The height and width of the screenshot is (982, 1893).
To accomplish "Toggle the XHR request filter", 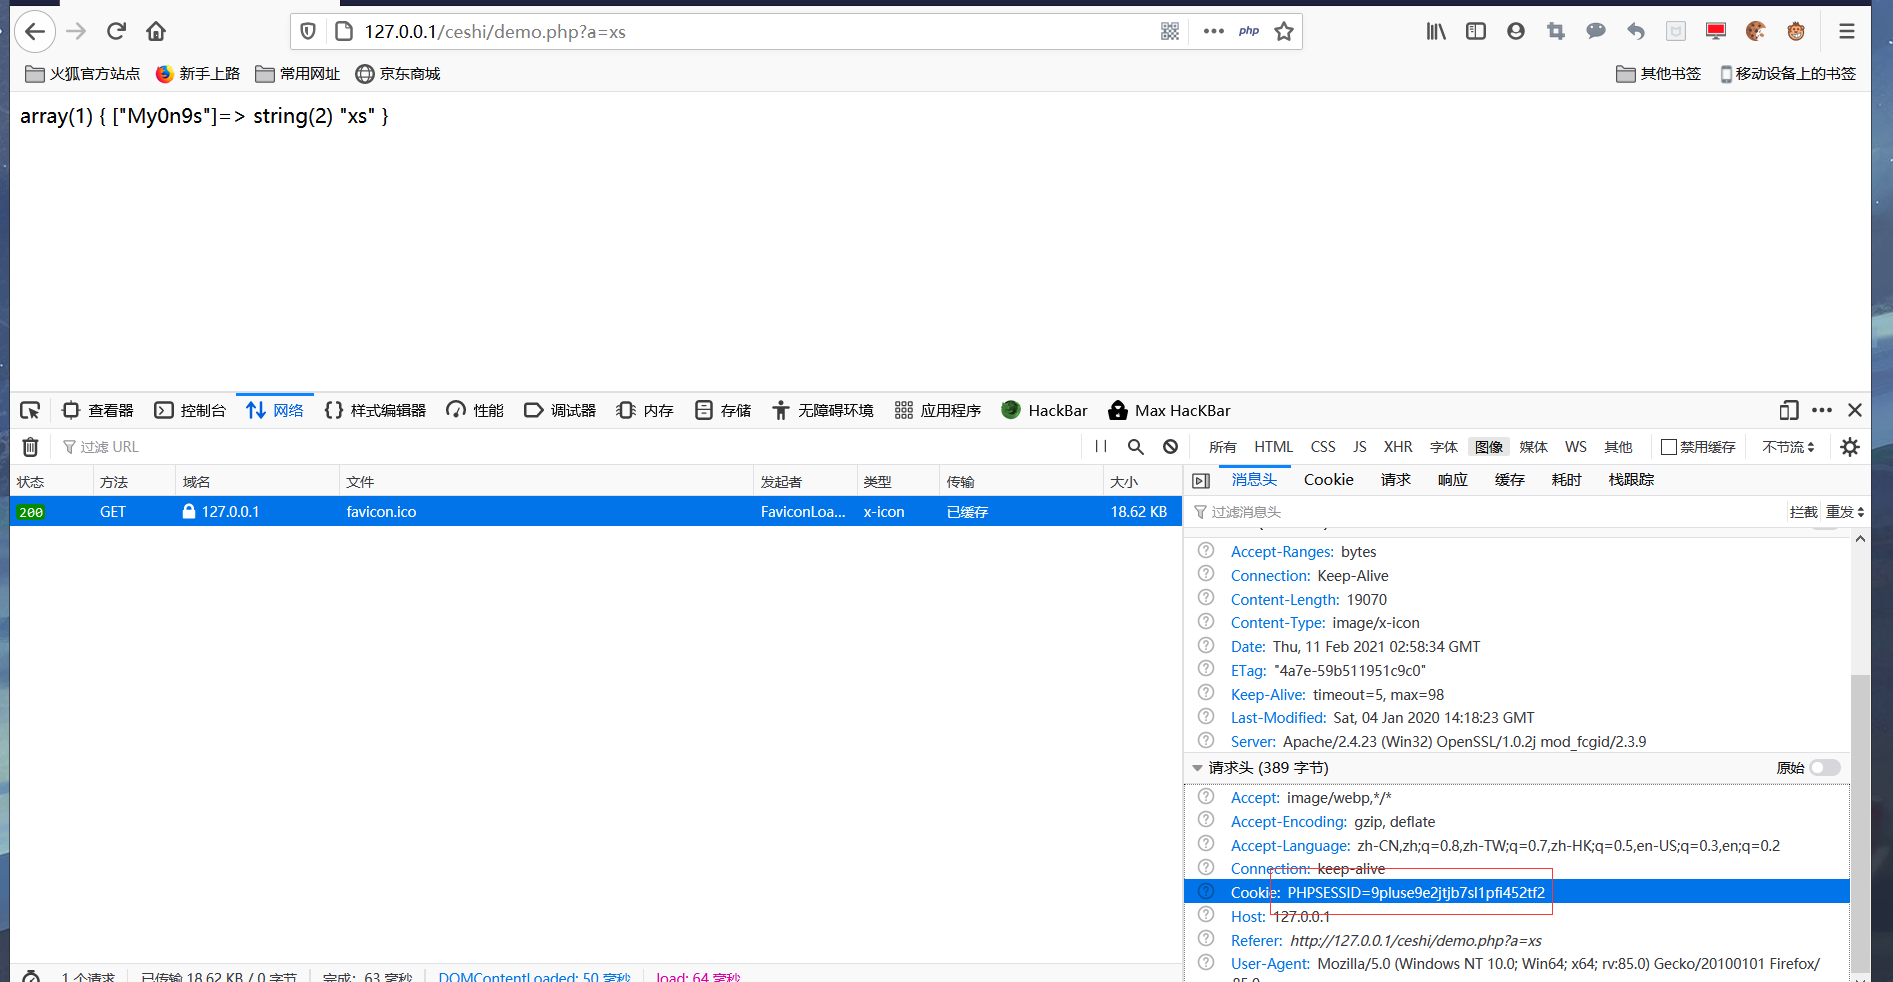I will (1398, 447).
